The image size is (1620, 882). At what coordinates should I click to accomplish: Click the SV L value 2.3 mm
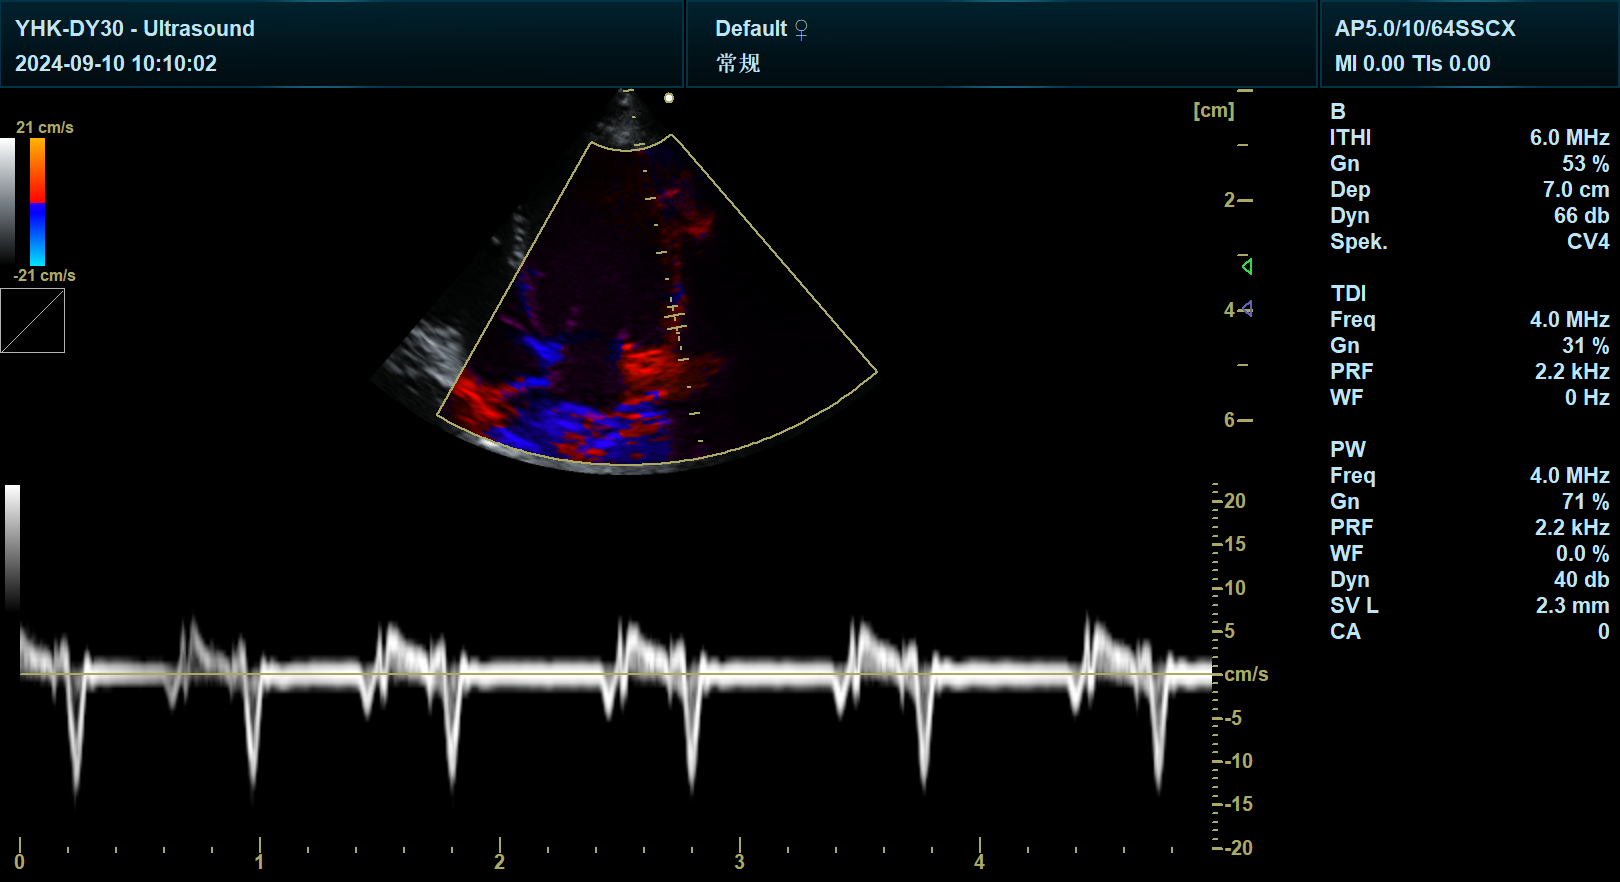click(1572, 605)
